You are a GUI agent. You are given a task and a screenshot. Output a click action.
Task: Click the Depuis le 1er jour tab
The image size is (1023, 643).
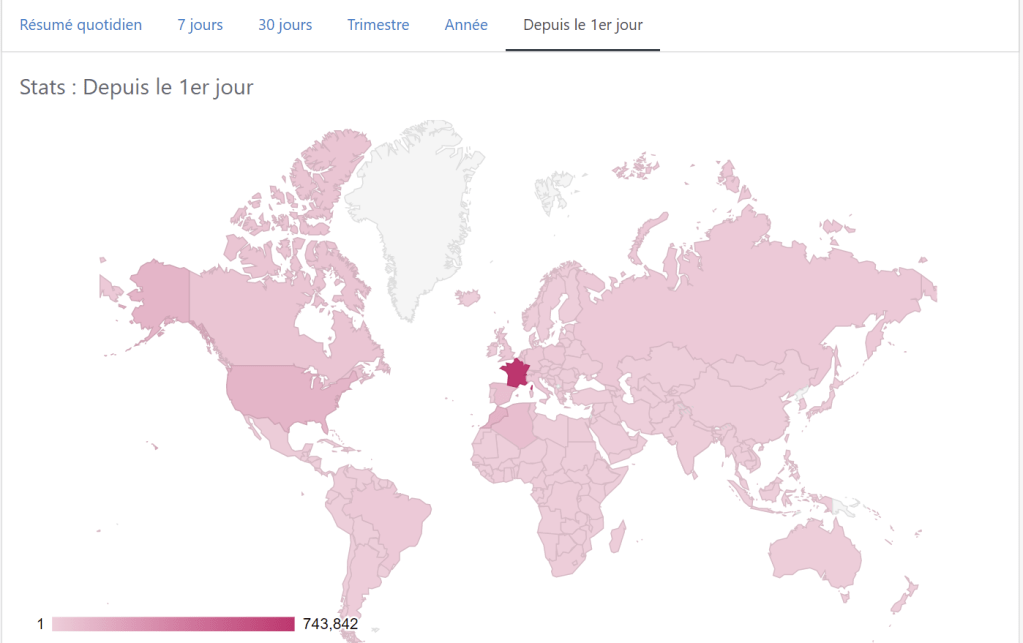[582, 25]
